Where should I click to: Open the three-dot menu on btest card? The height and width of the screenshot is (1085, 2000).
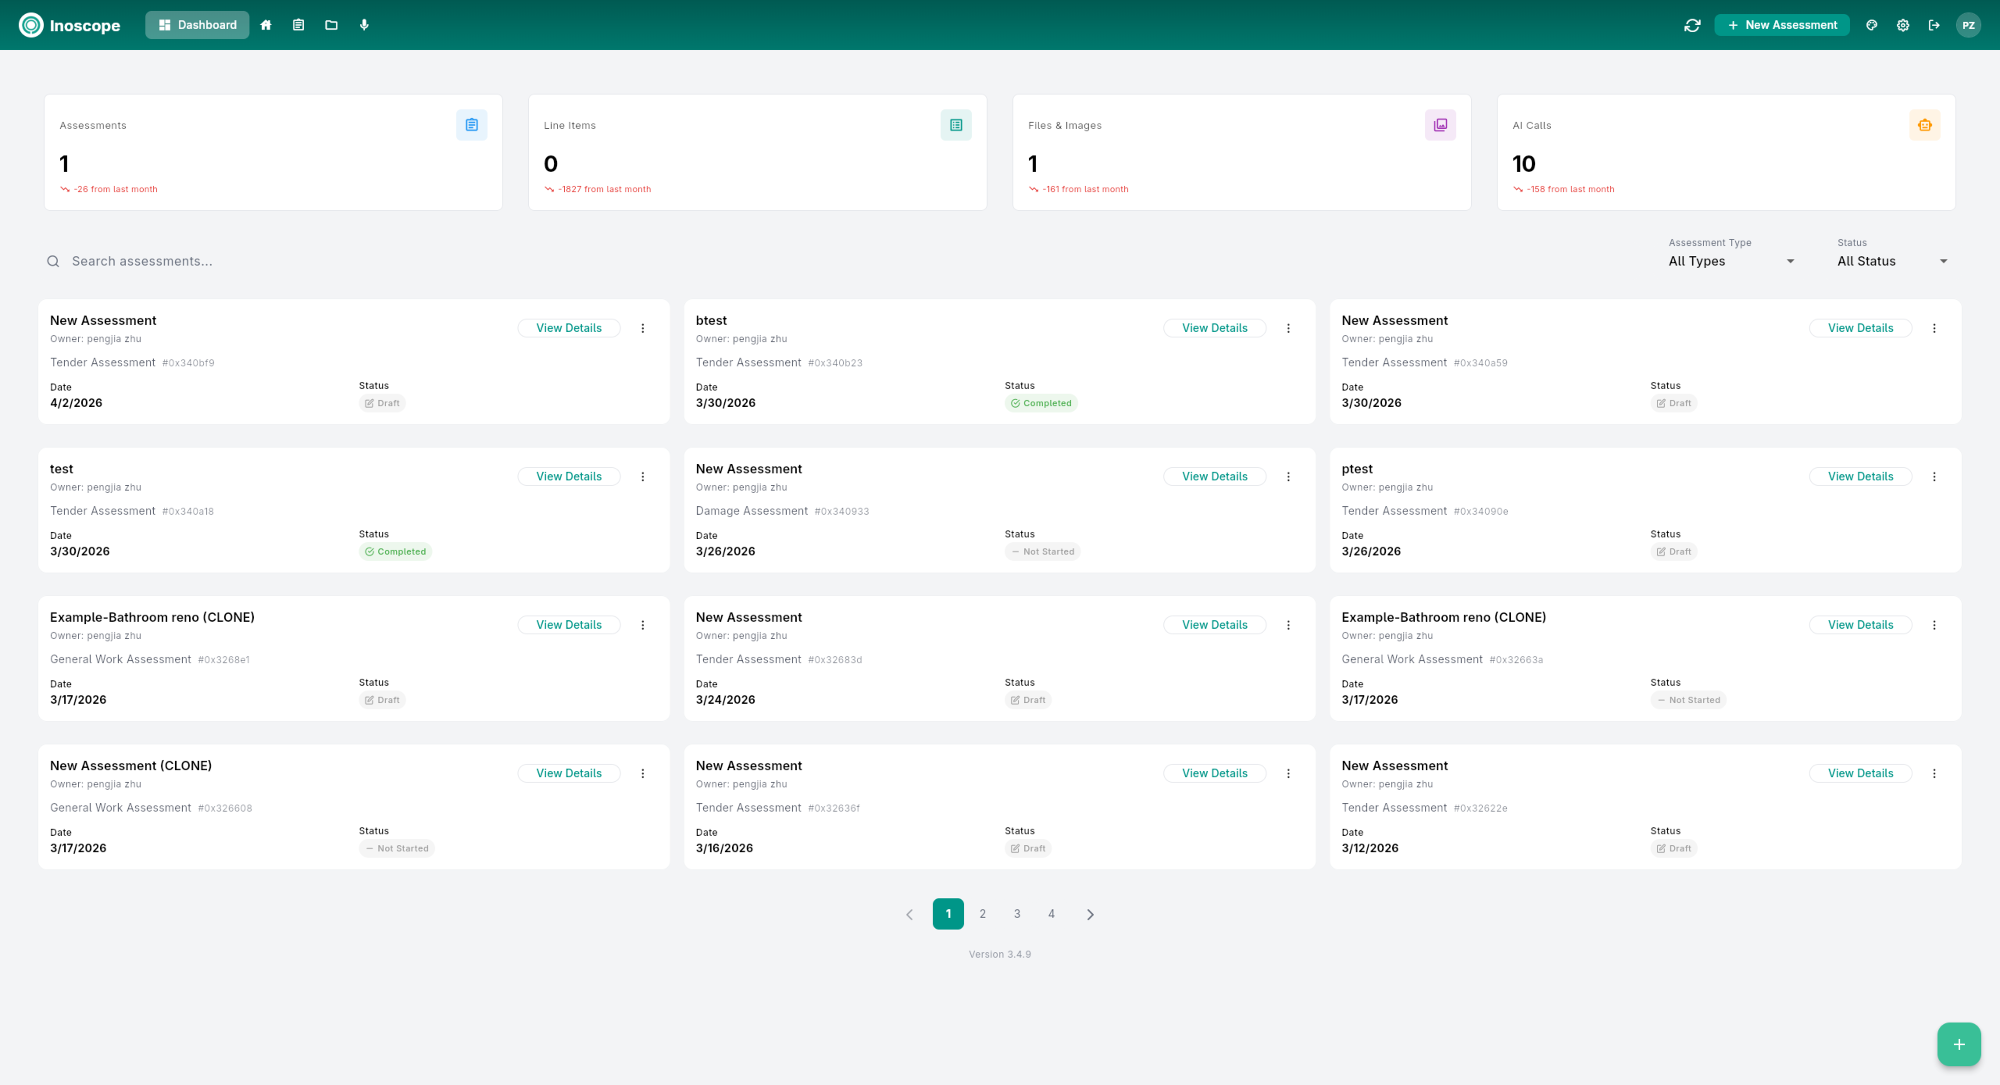(1289, 328)
